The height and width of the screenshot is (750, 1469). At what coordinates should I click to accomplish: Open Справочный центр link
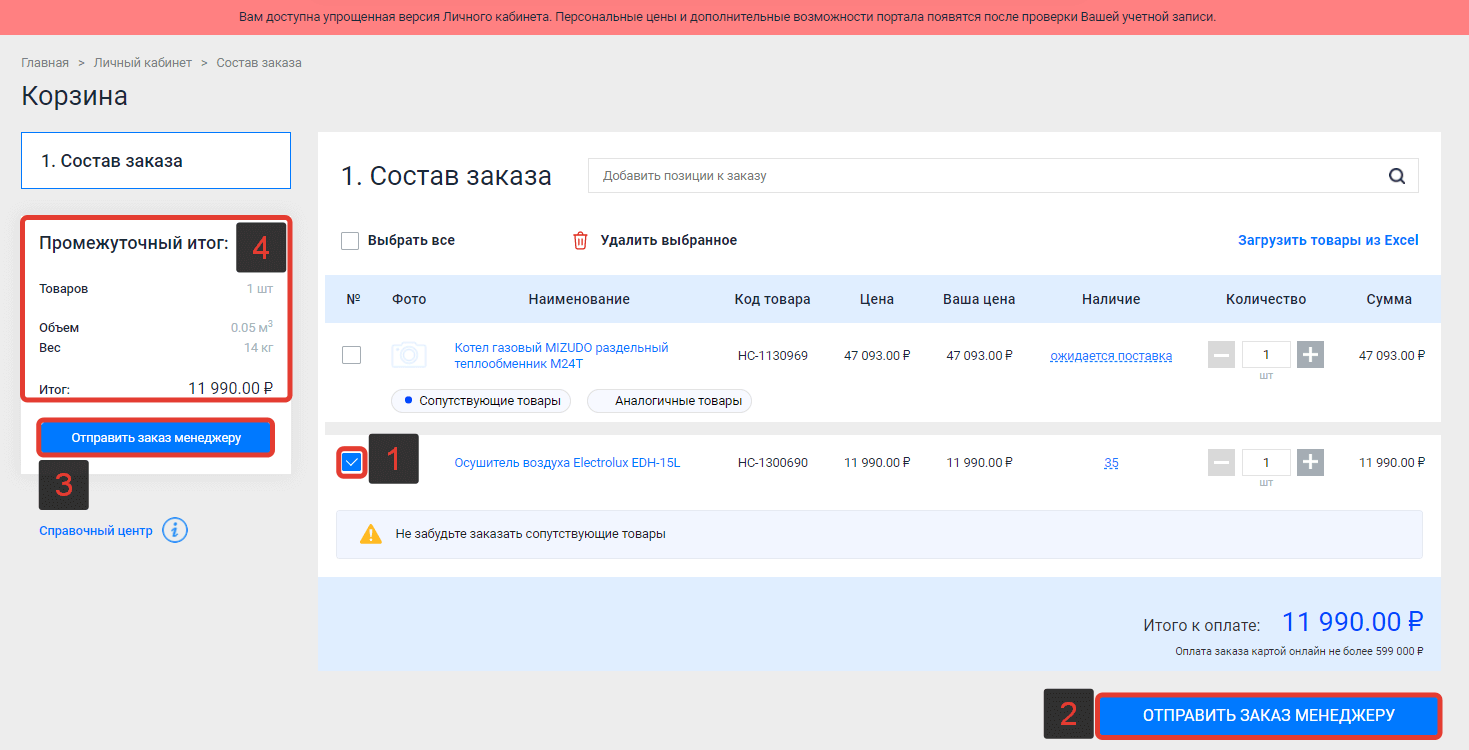(96, 531)
